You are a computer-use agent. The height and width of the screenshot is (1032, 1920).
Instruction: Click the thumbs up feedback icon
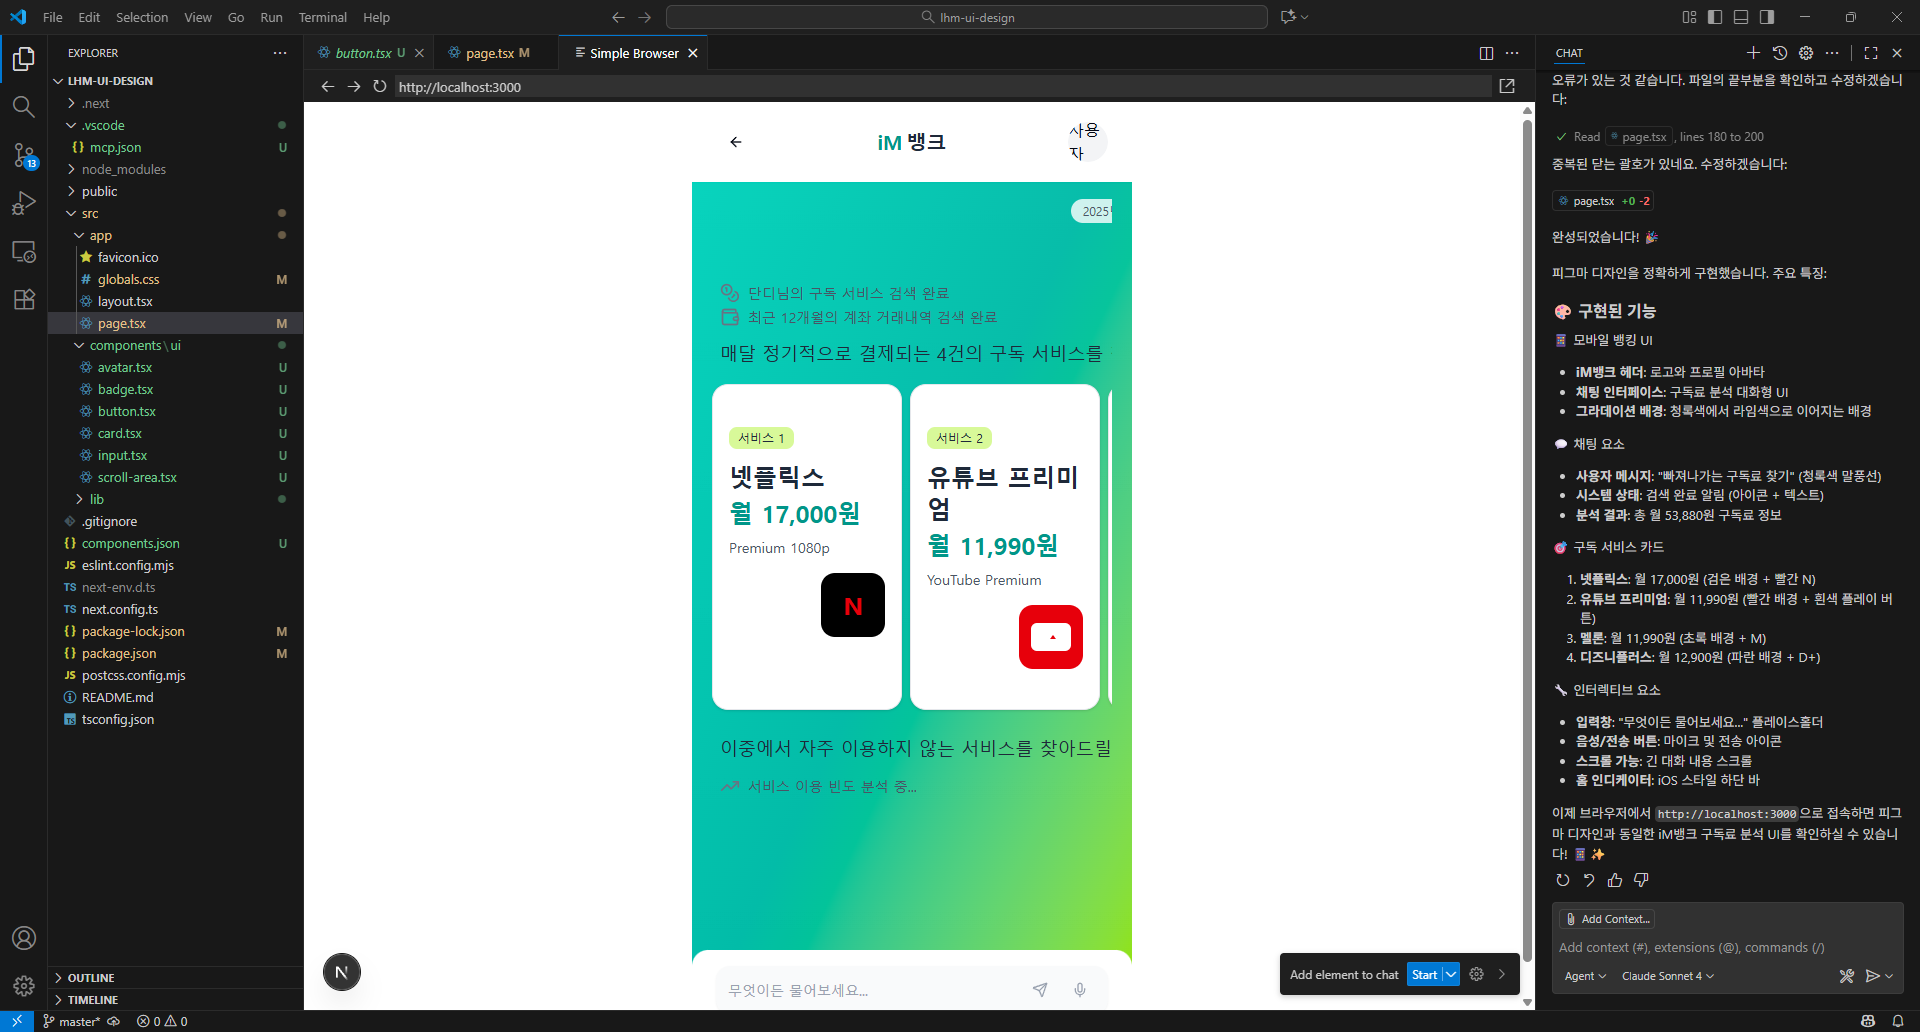click(x=1615, y=880)
